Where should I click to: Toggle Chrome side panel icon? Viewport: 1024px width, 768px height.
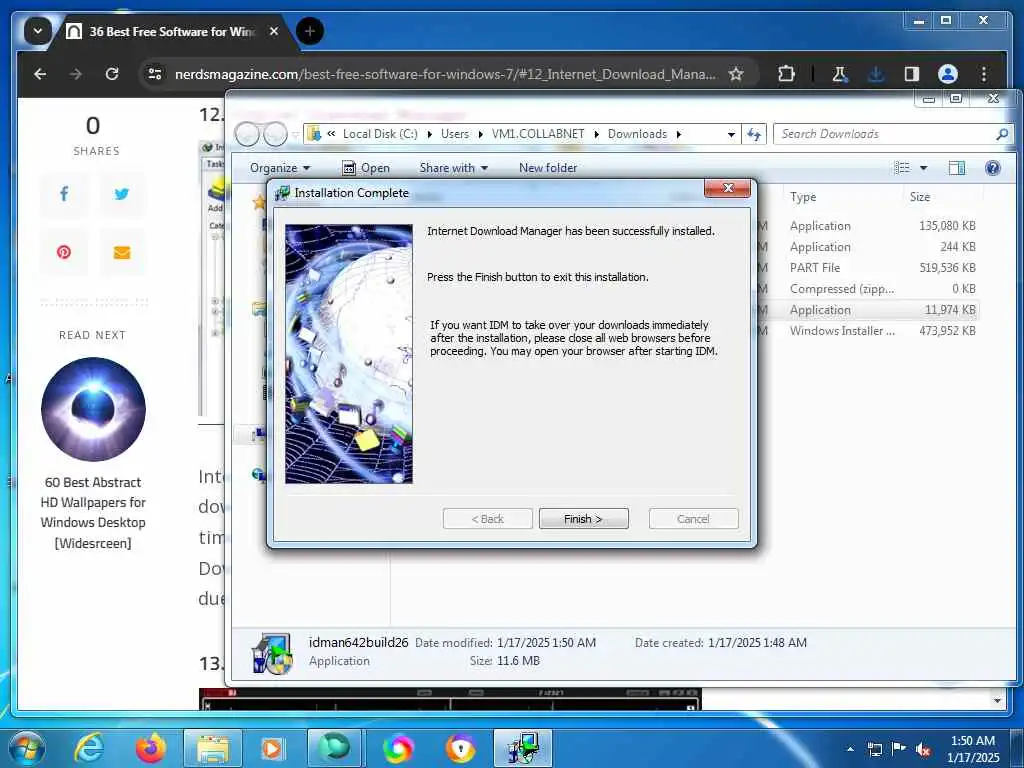click(x=912, y=74)
